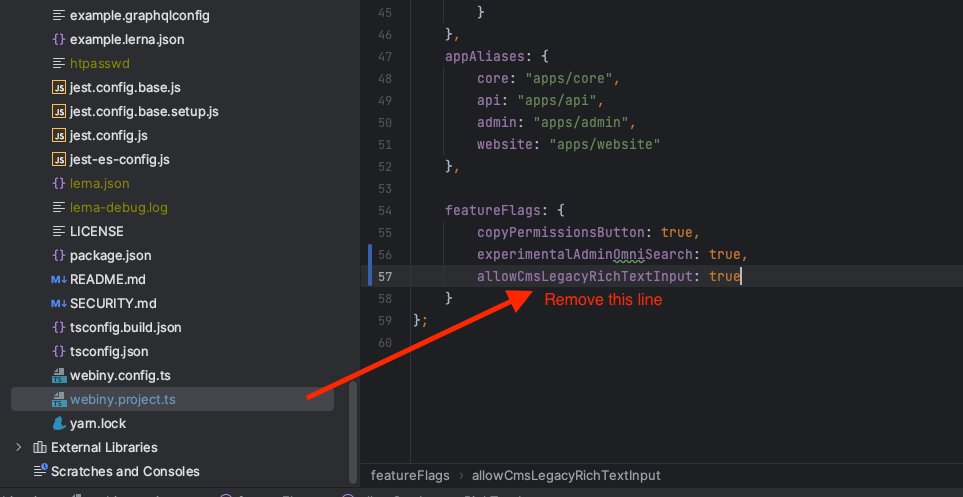The width and height of the screenshot is (963, 497).
Task: Click the project panel vertical scrollbar
Action: pos(352,430)
